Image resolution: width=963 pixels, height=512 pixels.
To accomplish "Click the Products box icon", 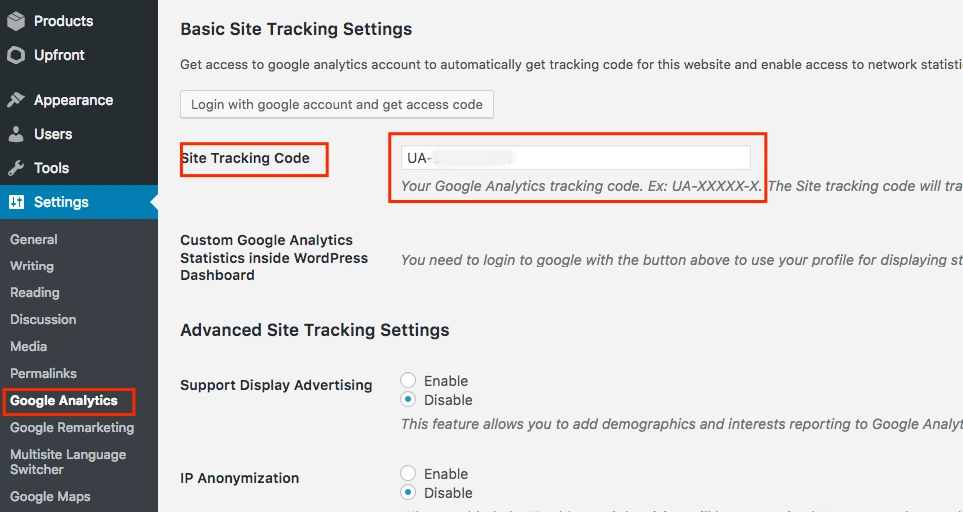I will [16, 21].
